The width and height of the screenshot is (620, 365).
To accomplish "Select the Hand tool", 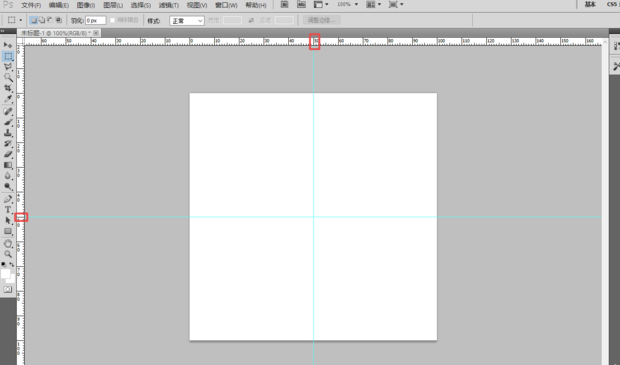I will [x=8, y=244].
